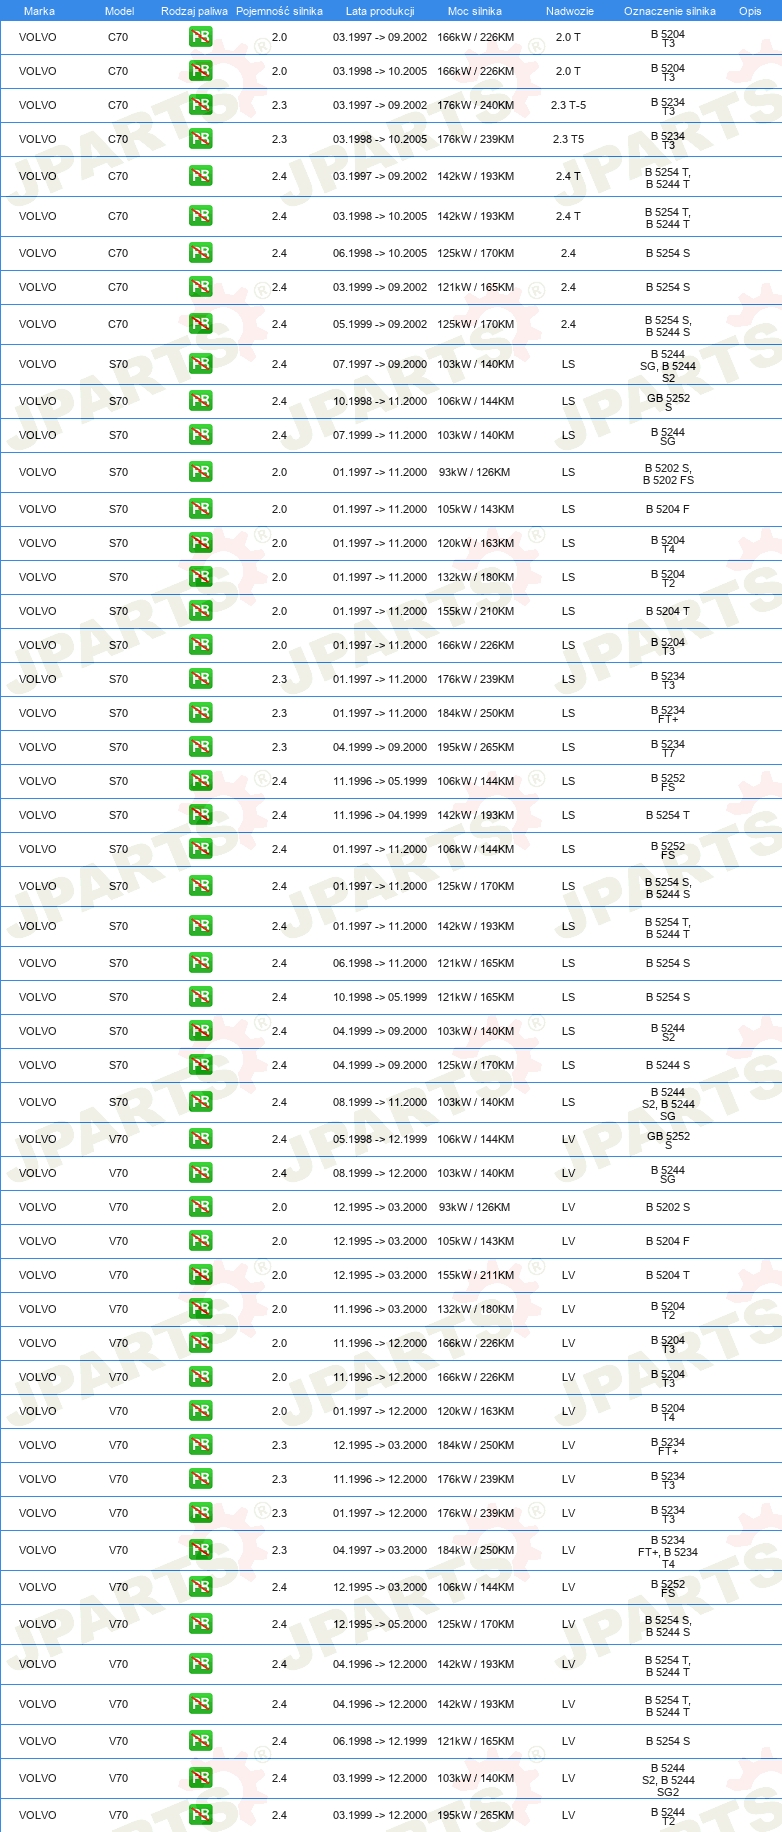Select the '04.1997 -> 03.2000' production years cell
This screenshot has width=782, height=1832.
[x=380, y=1550]
